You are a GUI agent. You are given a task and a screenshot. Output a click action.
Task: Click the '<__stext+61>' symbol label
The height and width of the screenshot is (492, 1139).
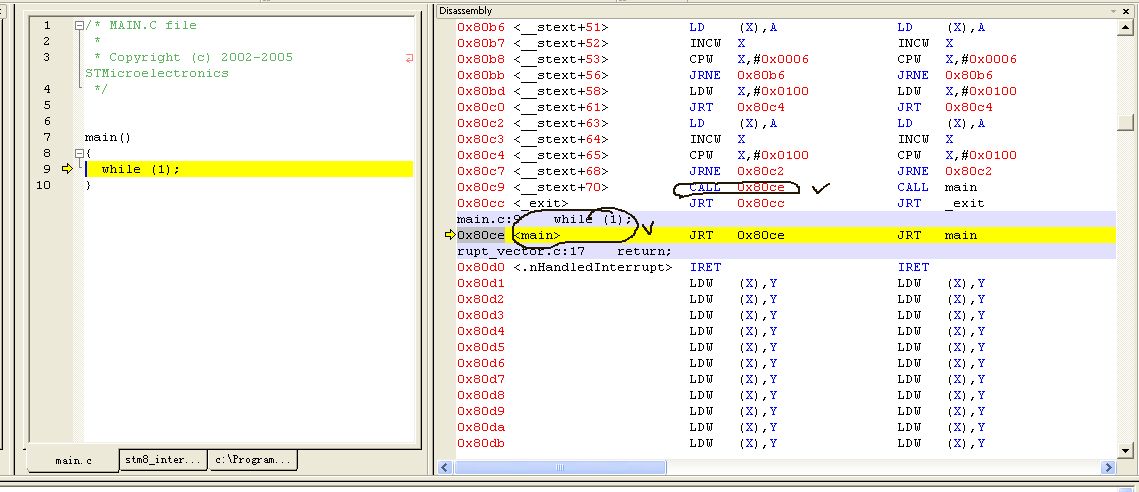pyautogui.click(x=561, y=107)
